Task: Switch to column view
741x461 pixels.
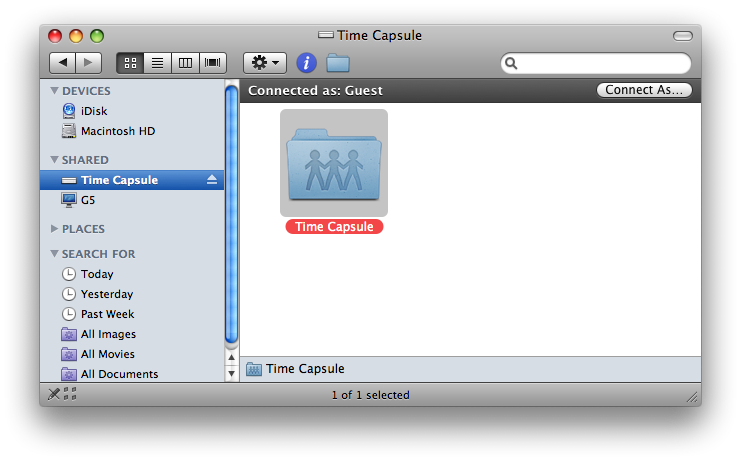Action: 185,63
